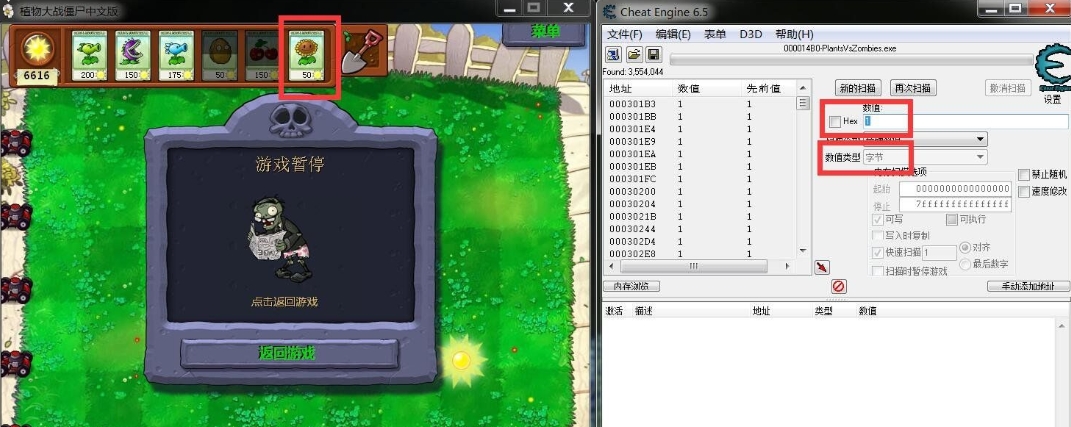
Task: Collect the falling sun on the lawn
Action: pyautogui.click(x=462, y=360)
